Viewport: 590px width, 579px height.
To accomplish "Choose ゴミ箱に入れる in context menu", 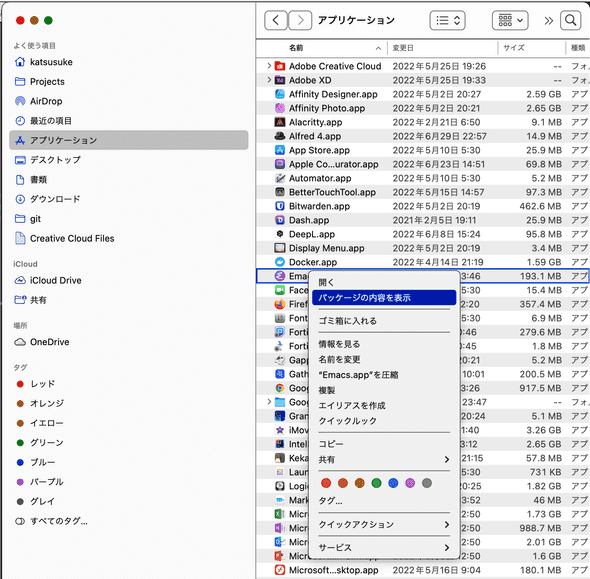I will (x=384, y=321).
